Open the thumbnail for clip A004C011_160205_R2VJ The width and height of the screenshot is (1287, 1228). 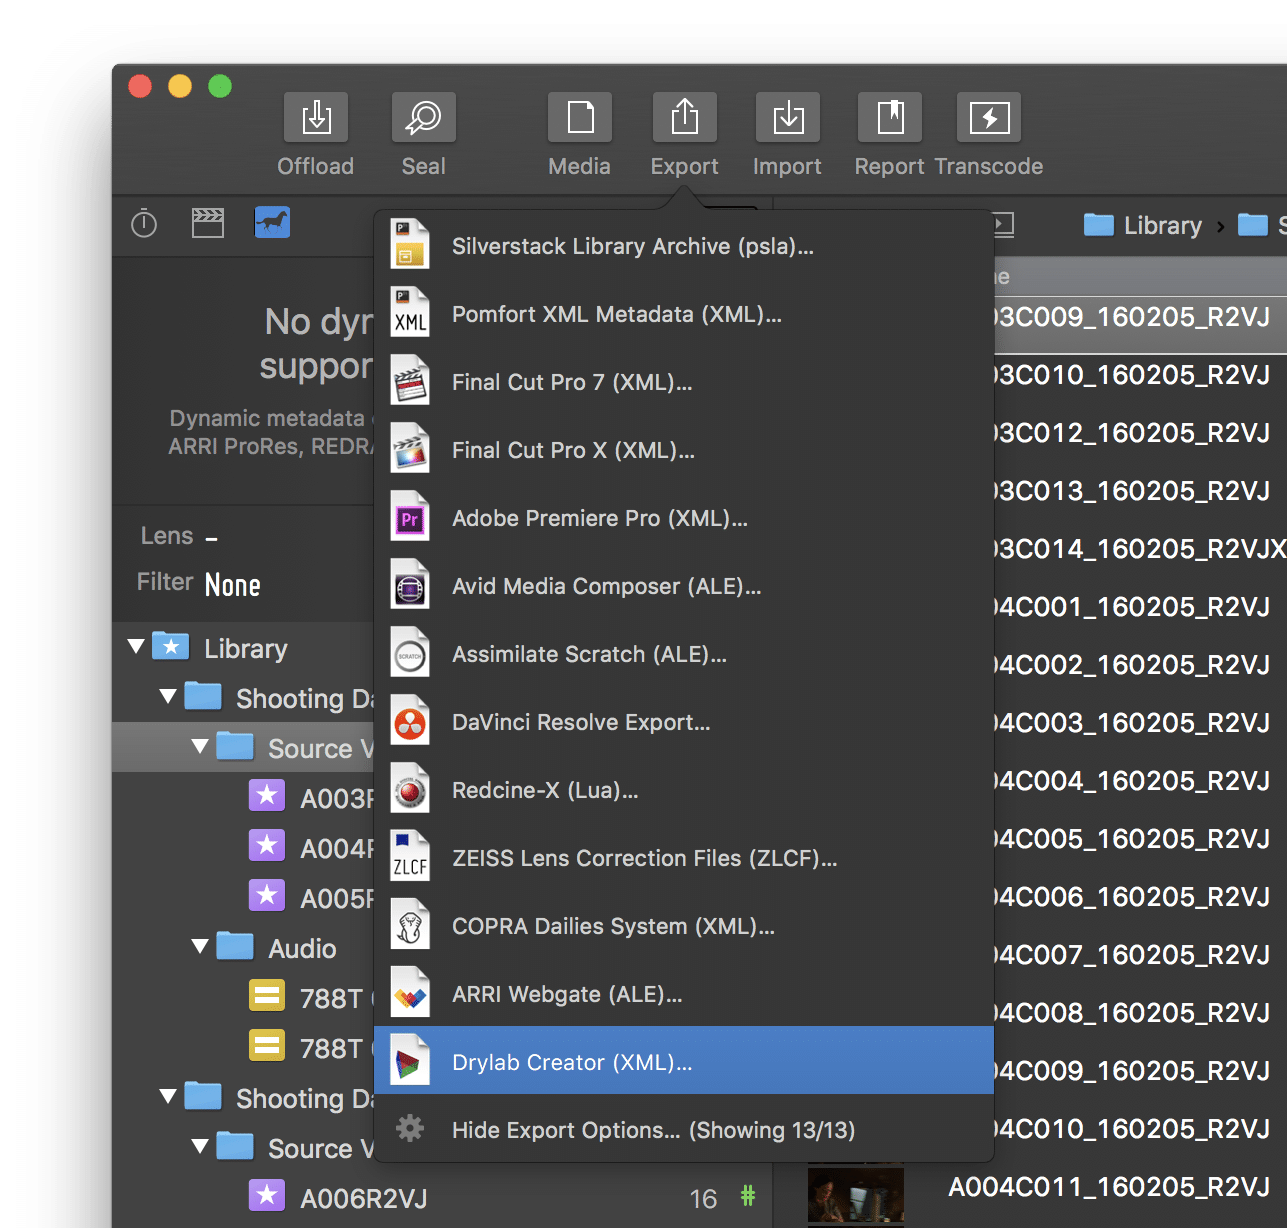(x=856, y=1196)
